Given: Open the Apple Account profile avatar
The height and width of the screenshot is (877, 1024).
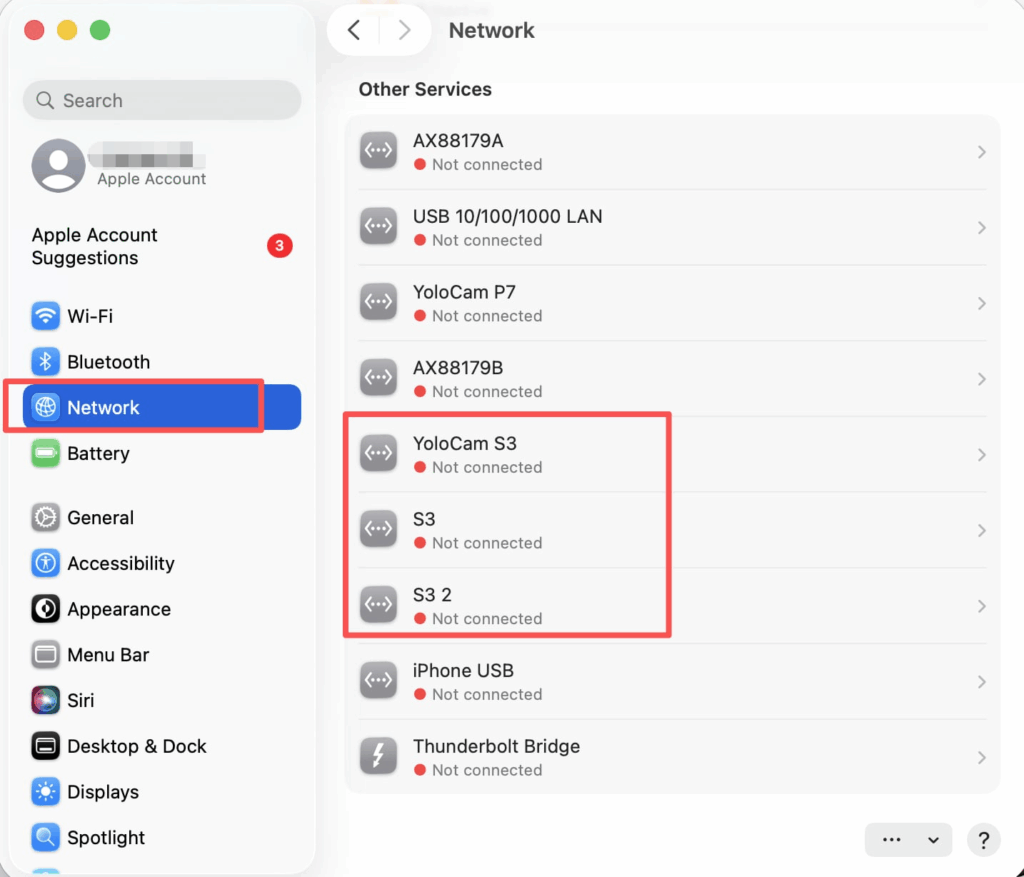Looking at the screenshot, I should point(58,166).
